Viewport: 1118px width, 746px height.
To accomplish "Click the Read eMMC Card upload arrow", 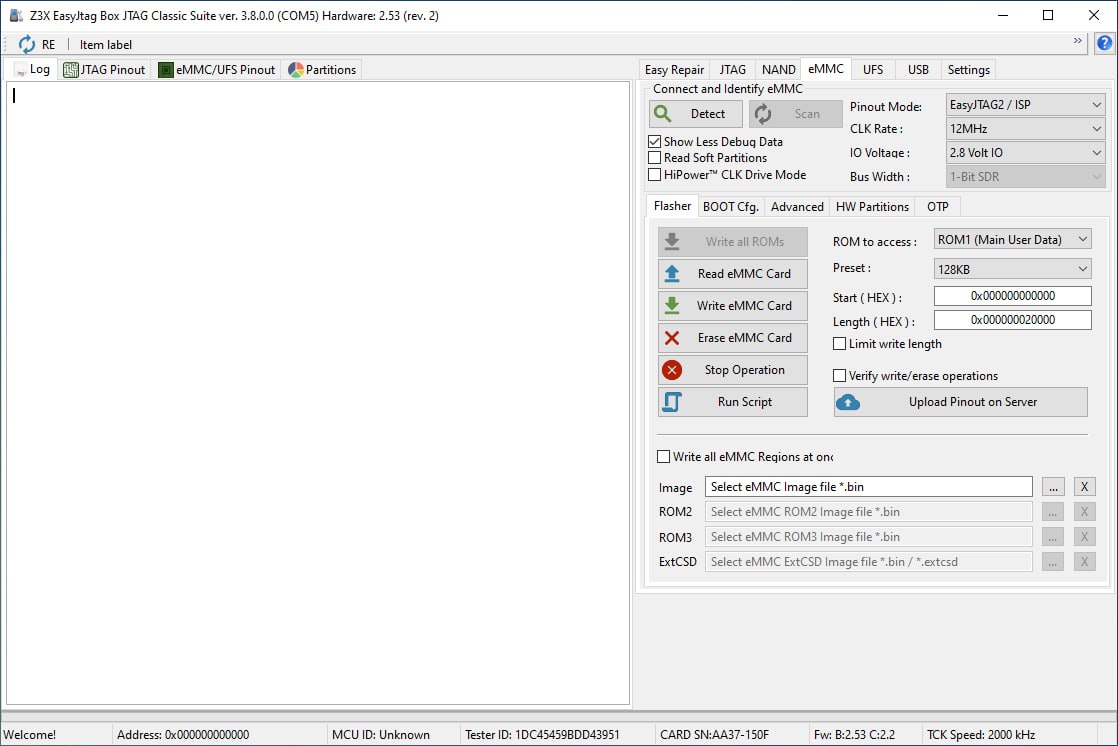I will point(672,274).
